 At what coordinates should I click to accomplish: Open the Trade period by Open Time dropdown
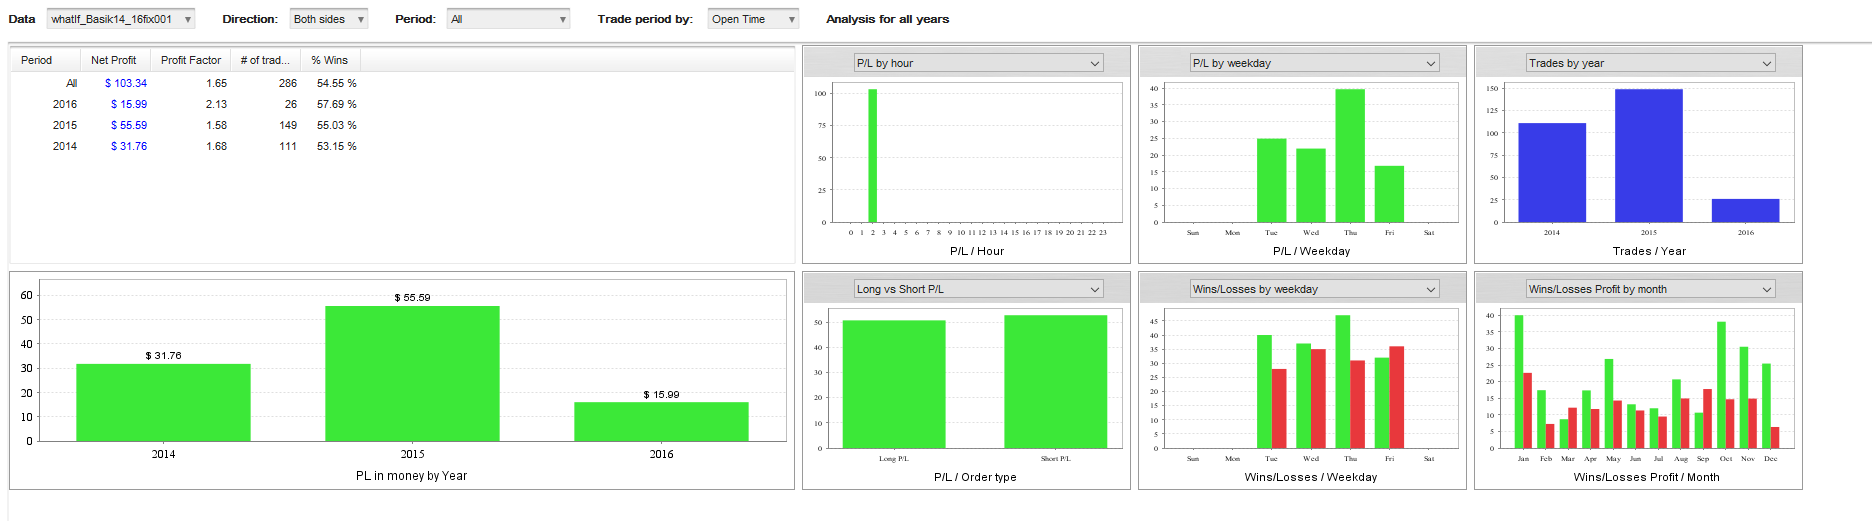(753, 19)
